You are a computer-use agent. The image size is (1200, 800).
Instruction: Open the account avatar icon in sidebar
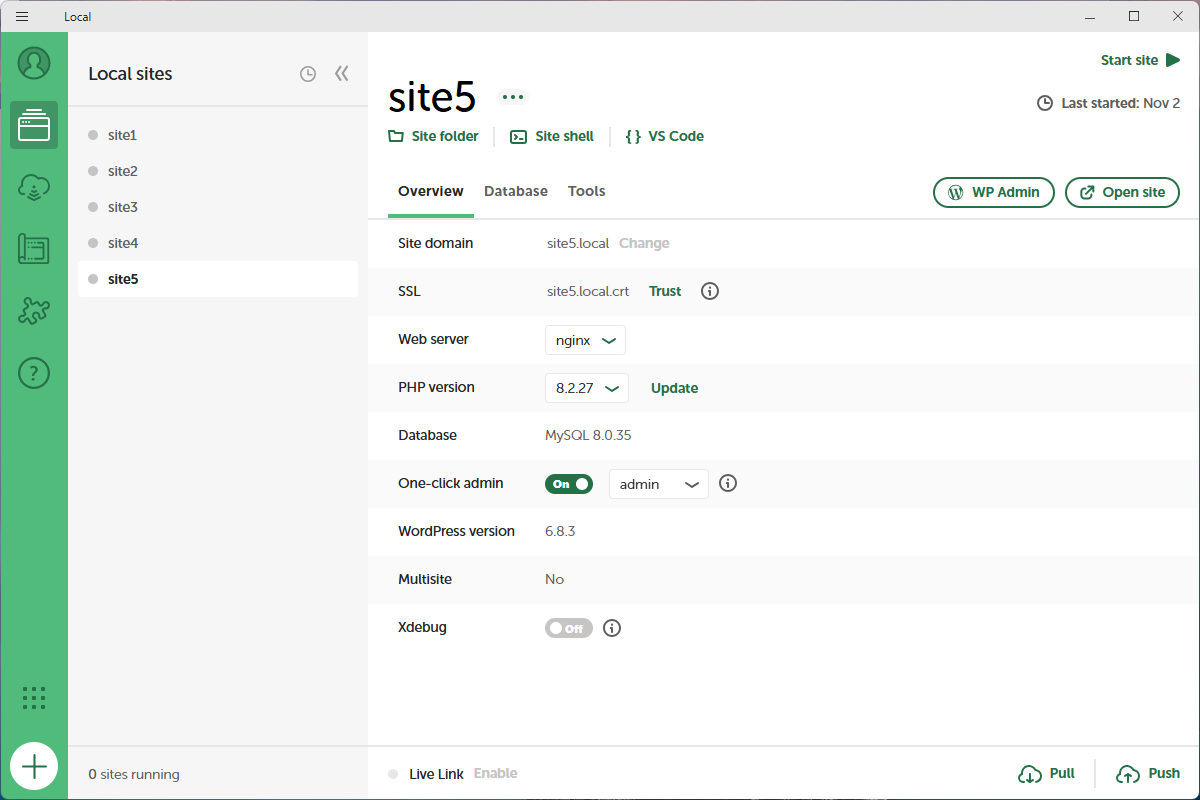pyautogui.click(x=34, y=63)
